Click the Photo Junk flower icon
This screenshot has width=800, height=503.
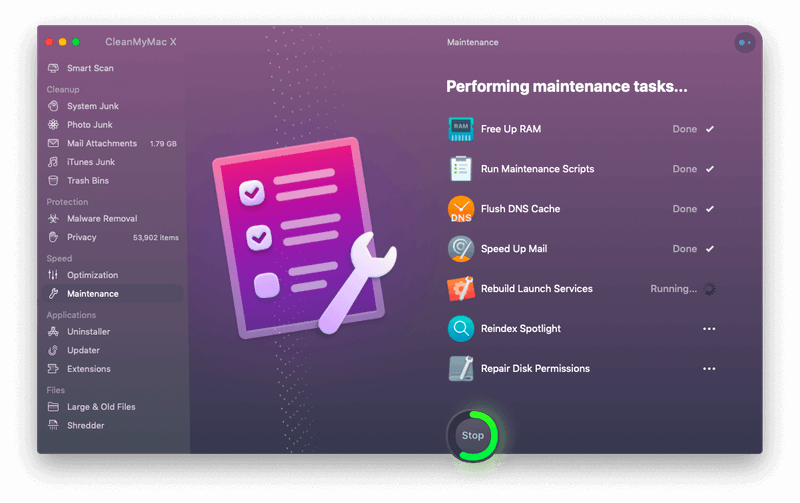pyautogui.click(x=53, y=124)
